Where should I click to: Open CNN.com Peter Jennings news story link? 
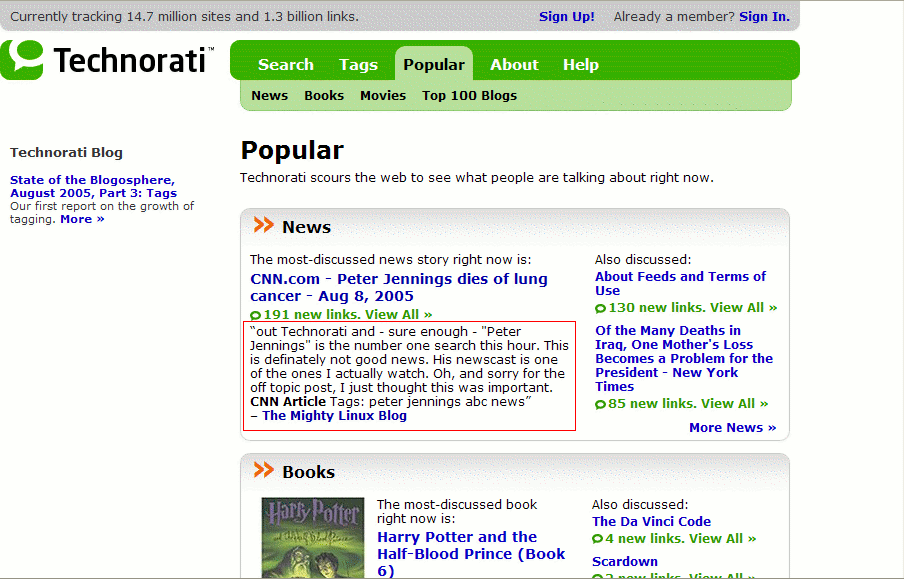pyautogui.click(x=399, y=287)
